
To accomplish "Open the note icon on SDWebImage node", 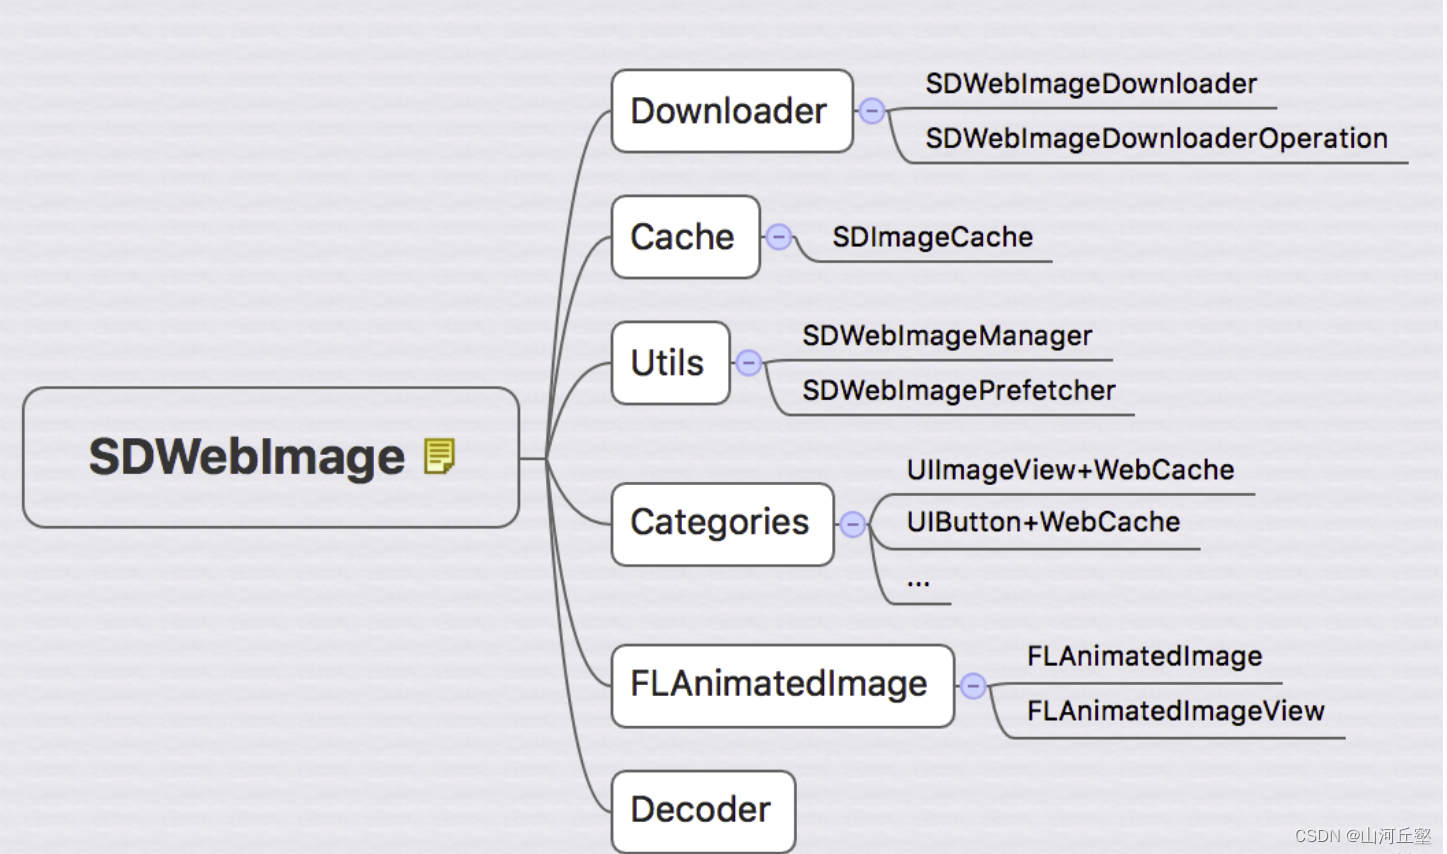I will click(x=439, y=456).
